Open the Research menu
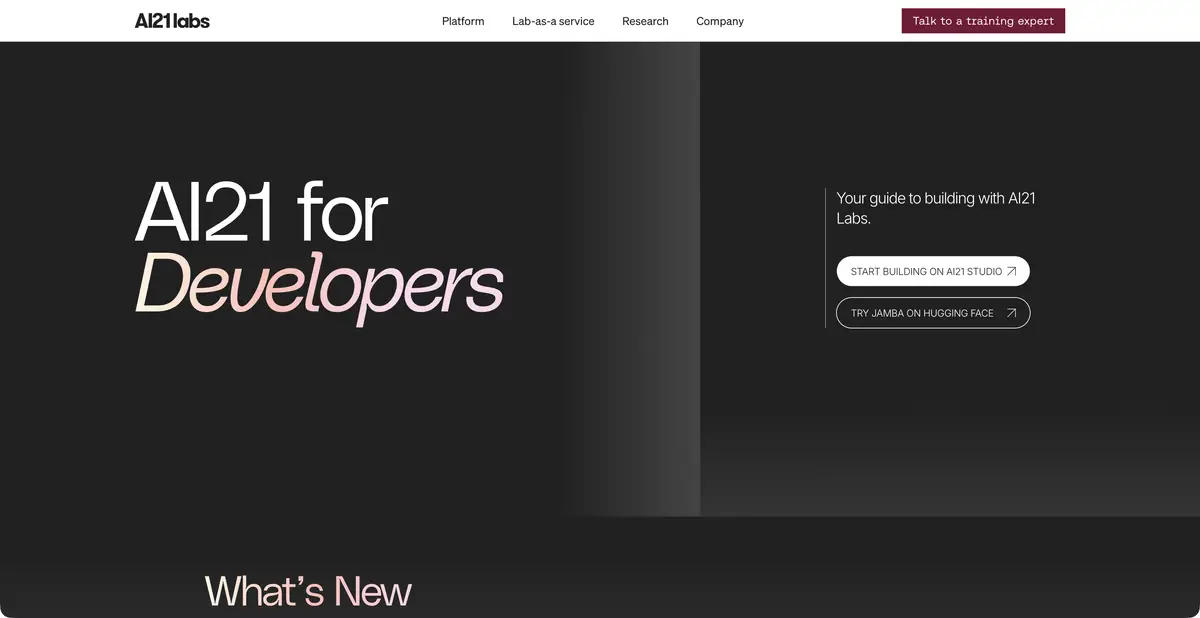Image resolution: width=1200 pixels, height=618 pixels. (645, 21)
